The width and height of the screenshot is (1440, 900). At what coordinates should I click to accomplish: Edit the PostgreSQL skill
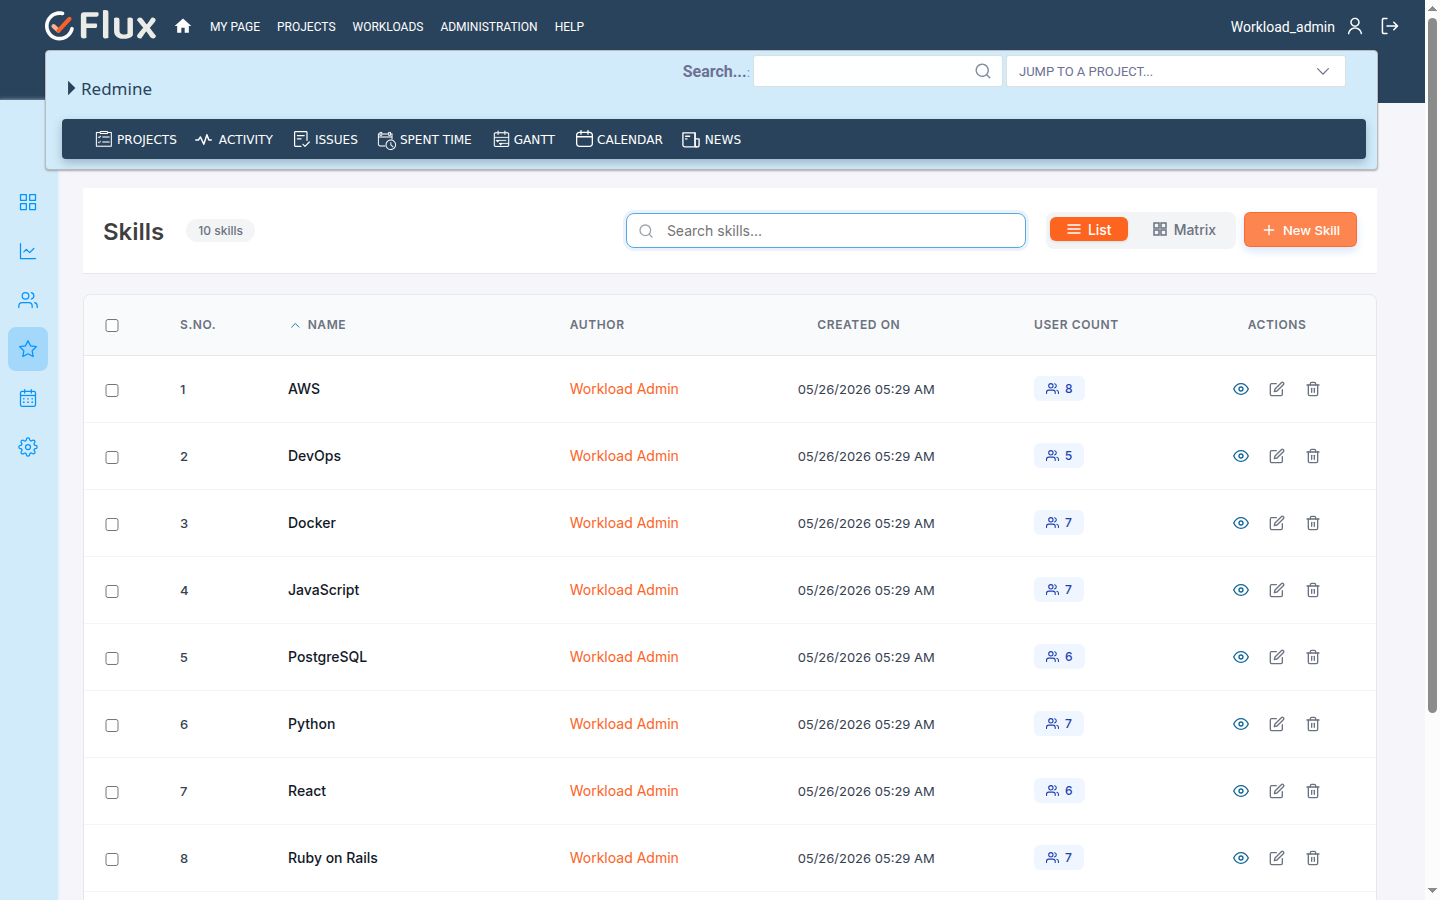[x=1277, y=657]
